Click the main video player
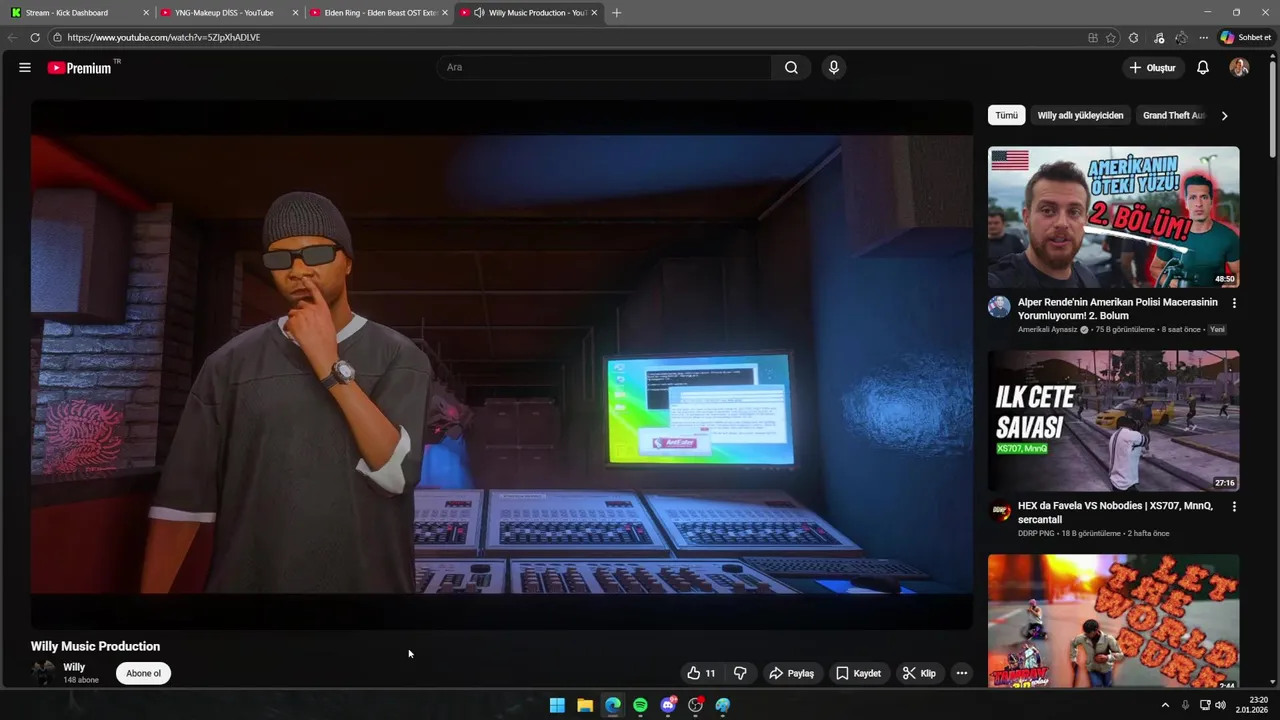This screenshot has width=1280, height=720. point(502,365)
